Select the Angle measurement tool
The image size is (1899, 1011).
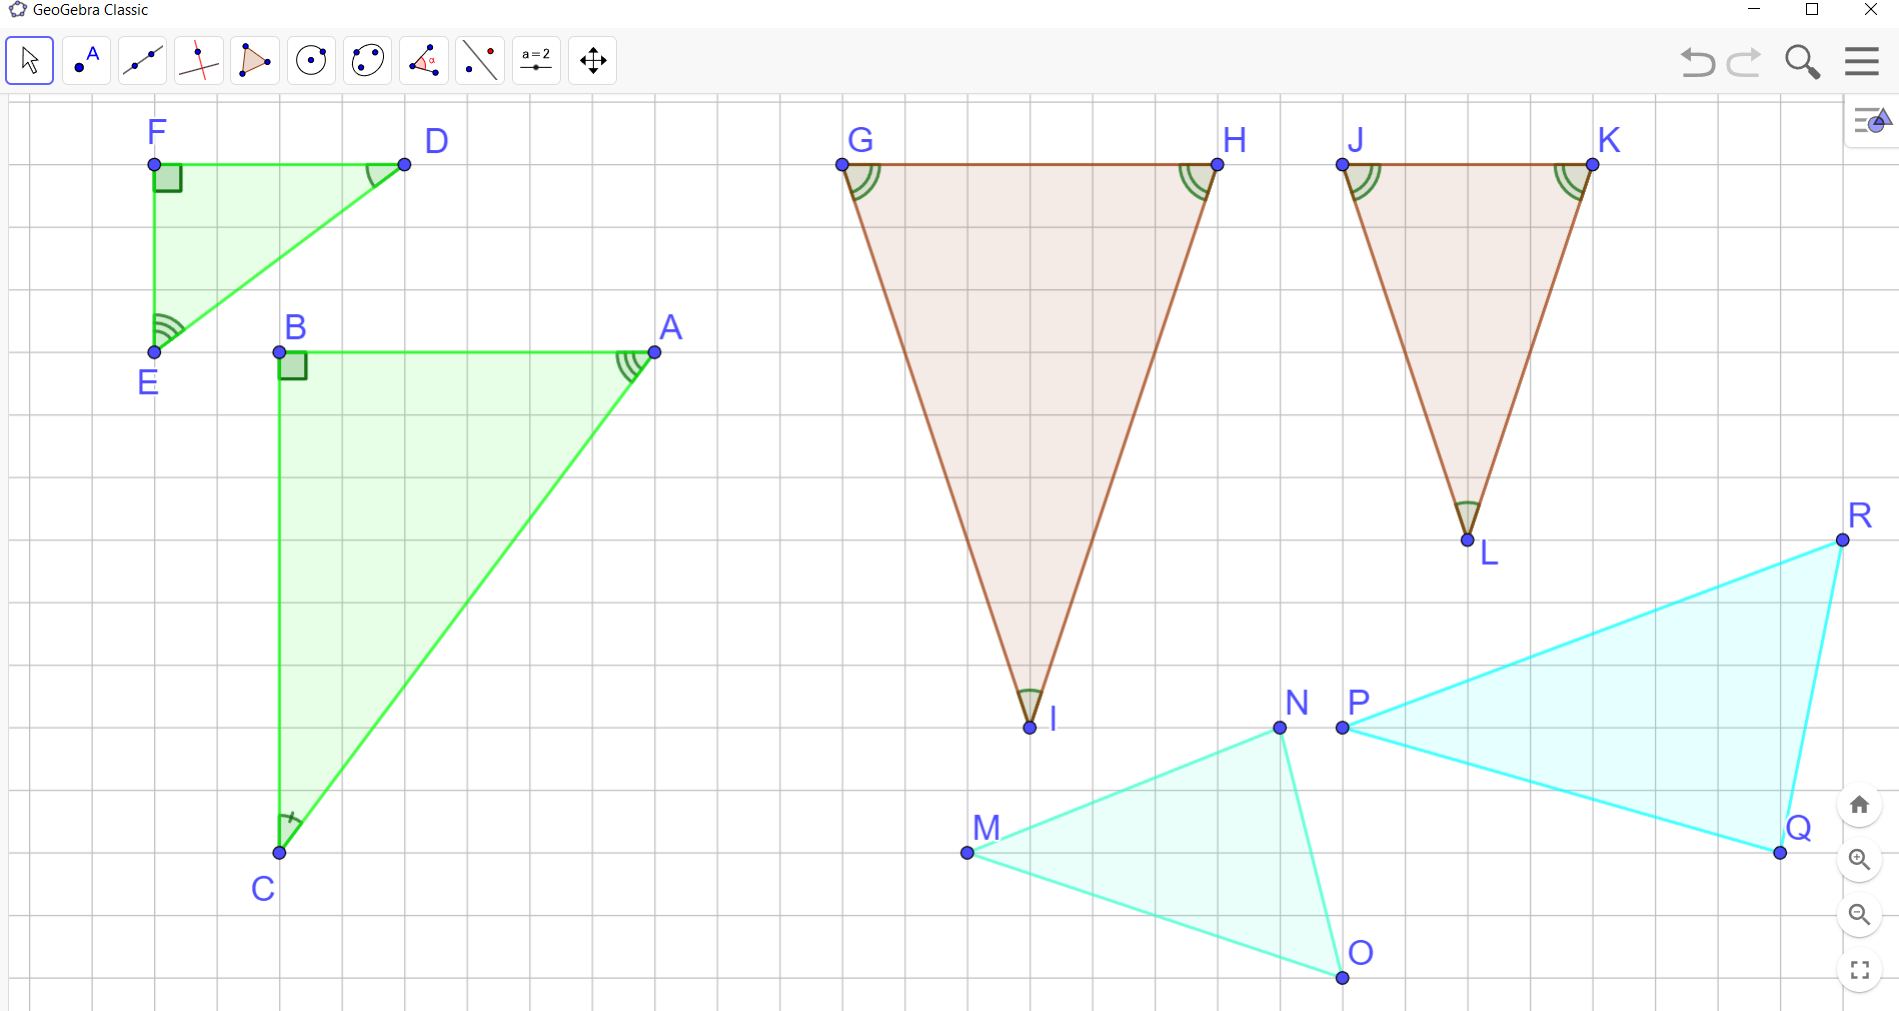[424, 61]
